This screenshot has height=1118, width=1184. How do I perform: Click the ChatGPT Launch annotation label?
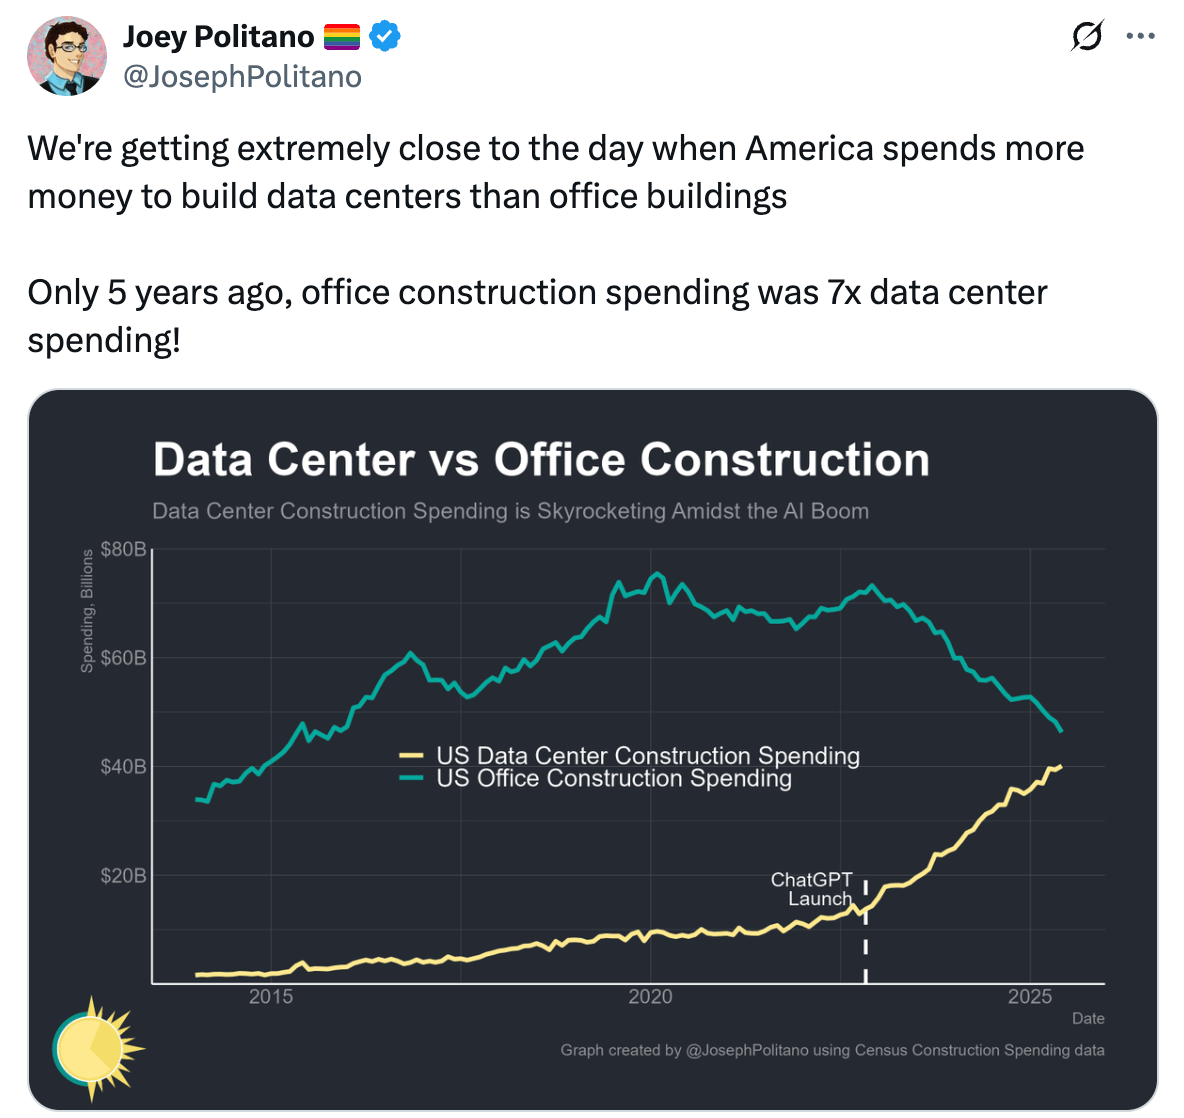pos(812,889)
